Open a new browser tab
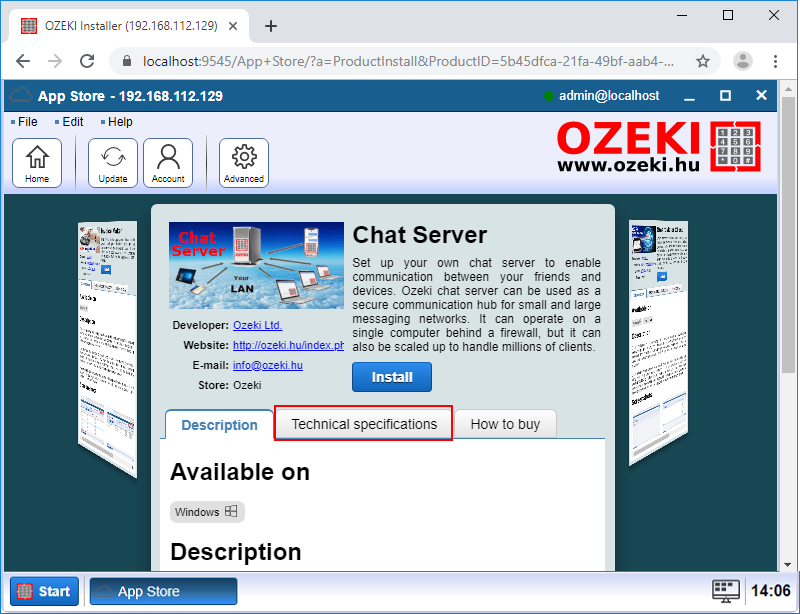 pyautogui.click(x=271, y=26)
